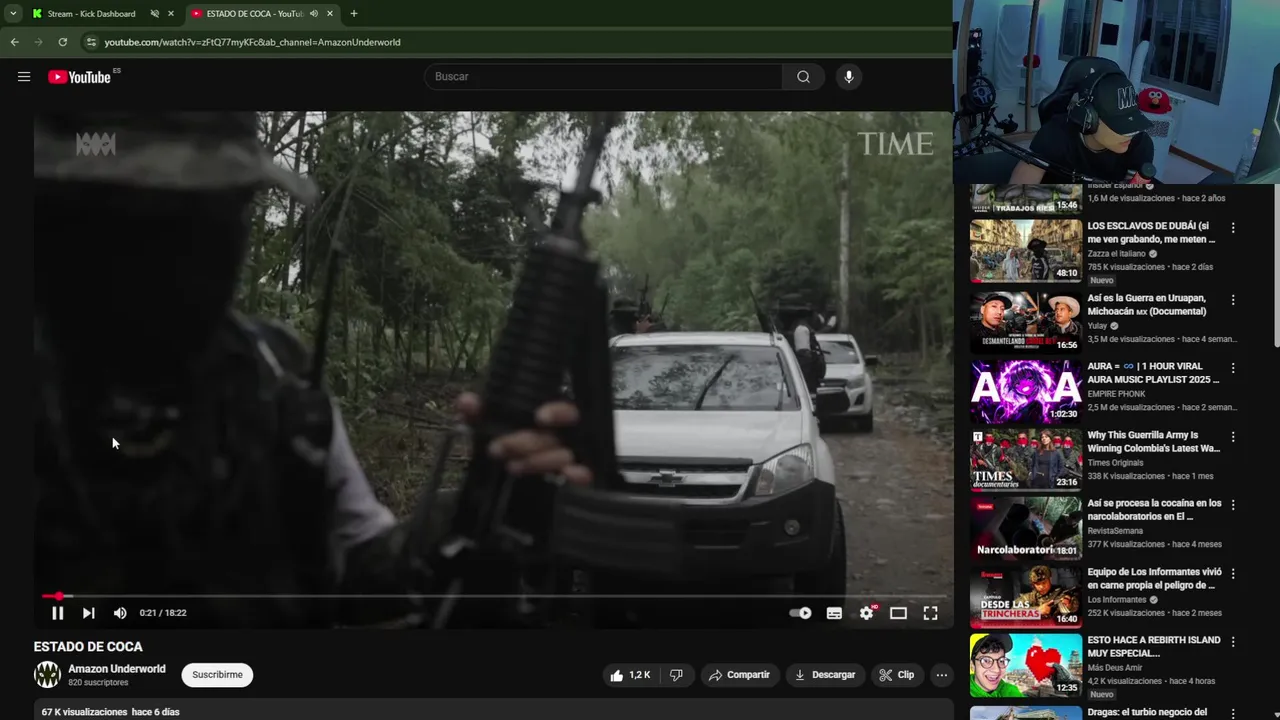Screen dimensions: 1280x720
Task: Toggle the autoplay switch in player
Action: (800, 613)
